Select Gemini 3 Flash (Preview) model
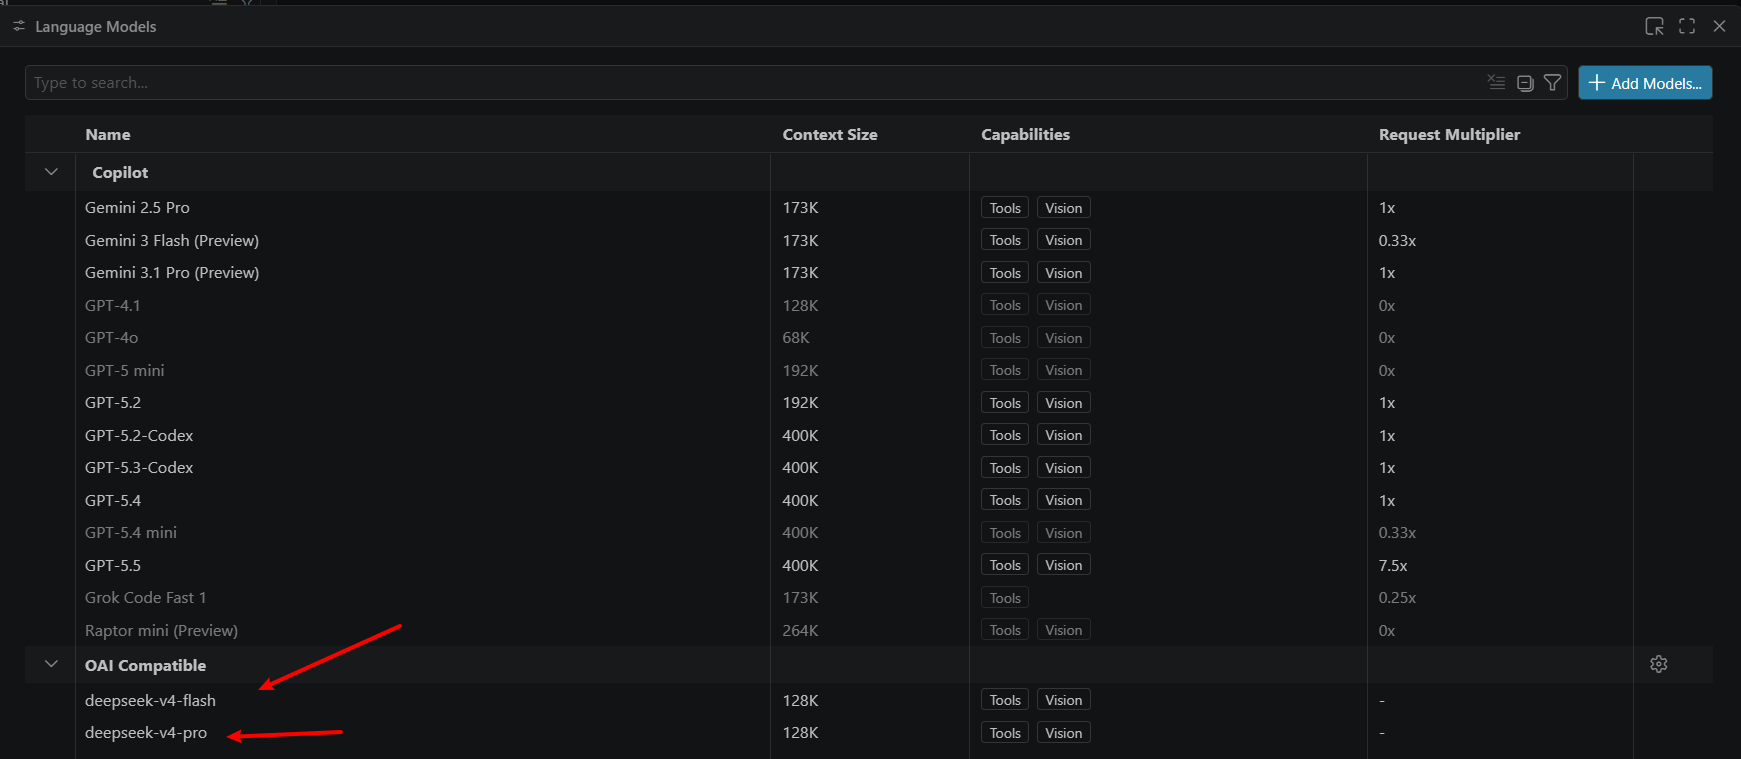 172,240
